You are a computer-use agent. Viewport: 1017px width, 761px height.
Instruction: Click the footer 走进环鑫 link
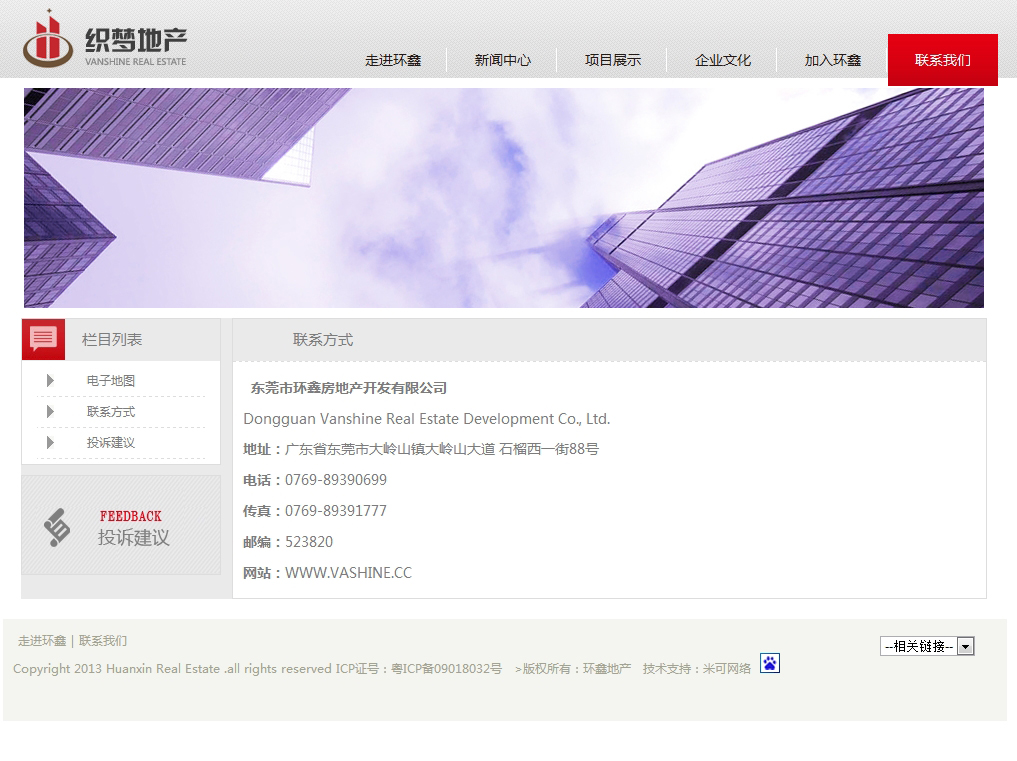tap(41, 640)
